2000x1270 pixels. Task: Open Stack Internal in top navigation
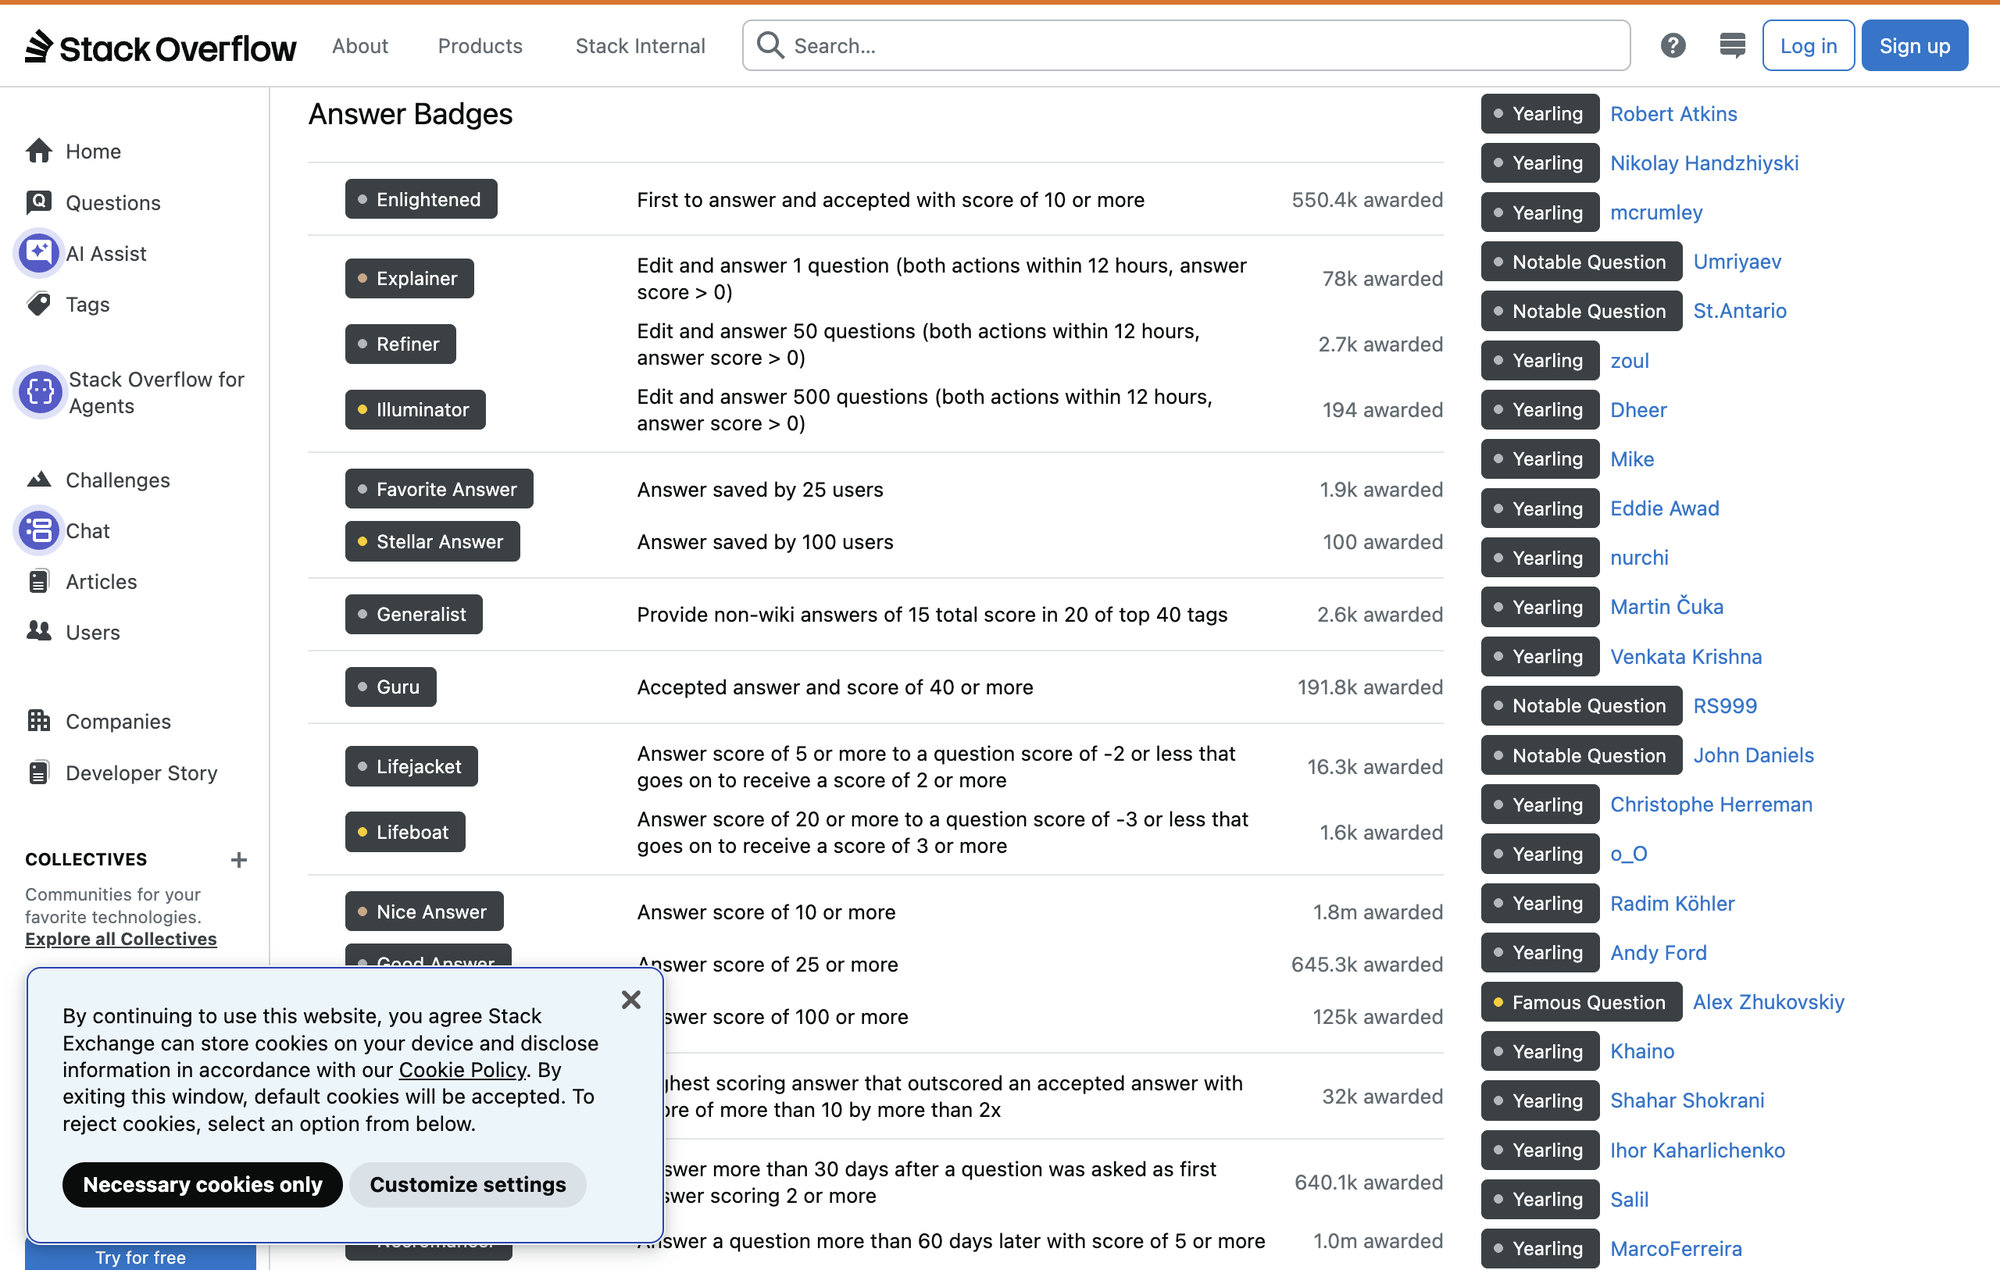pyautogui.click(x=640, y=46)
